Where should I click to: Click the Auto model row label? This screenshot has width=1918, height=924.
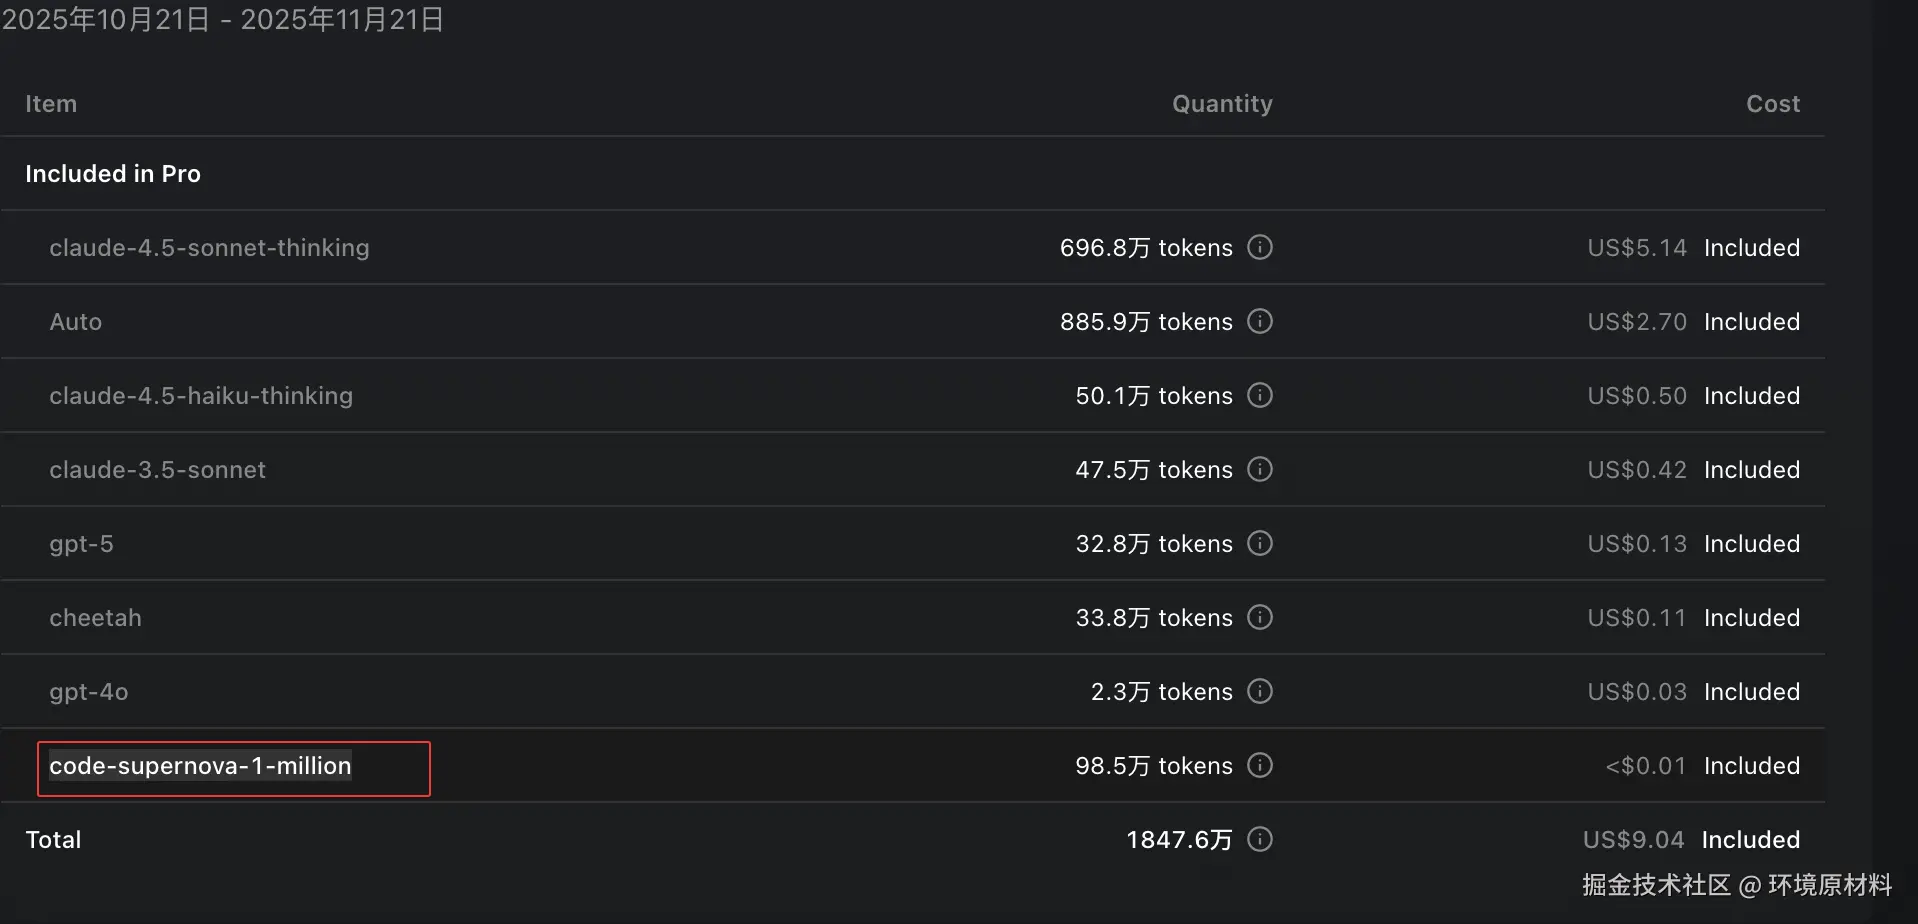click(76, 322)
